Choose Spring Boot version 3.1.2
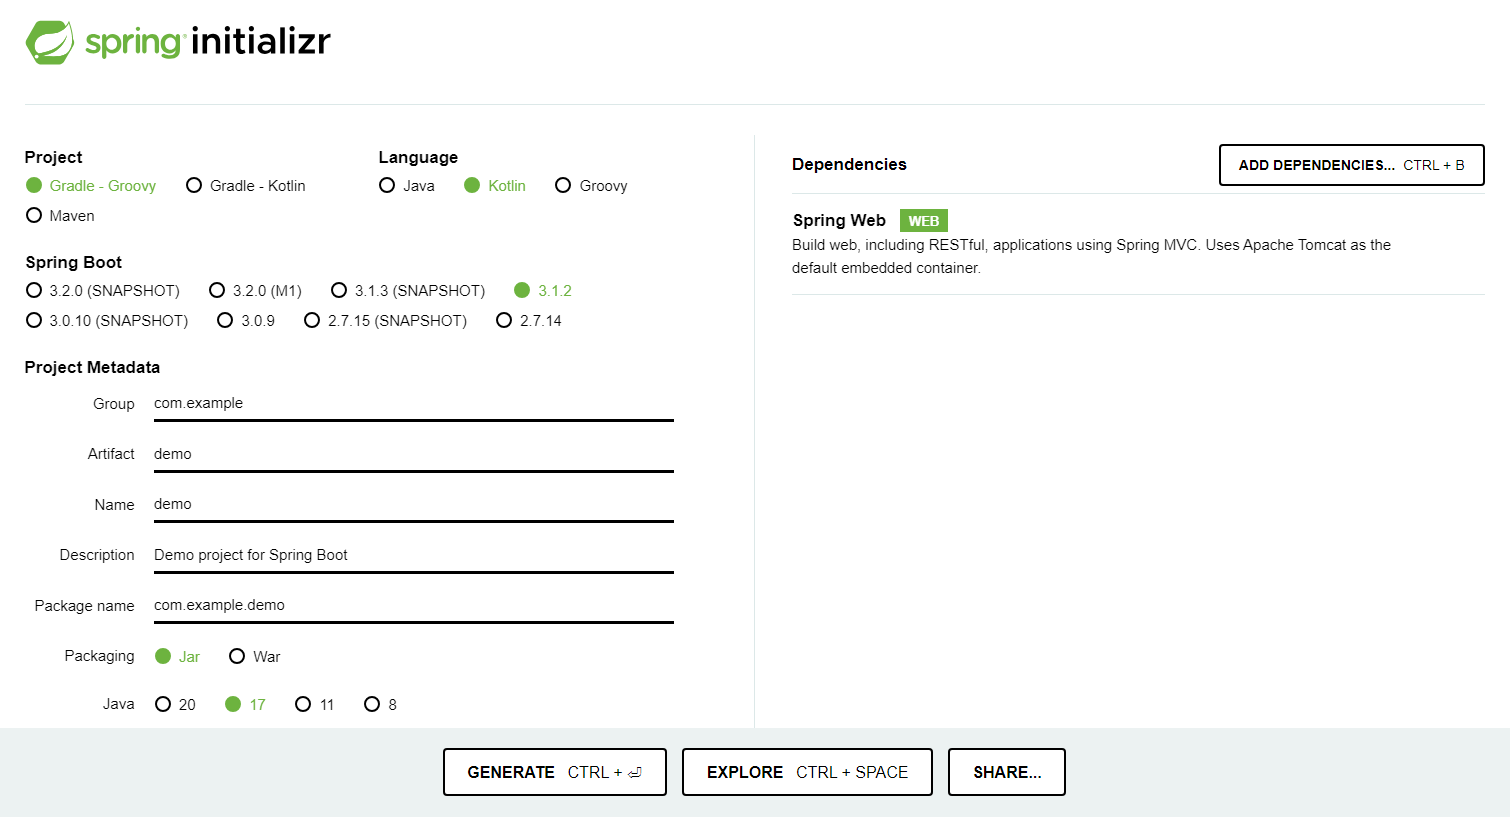The image size is (1510, 817). [x=543, y=291]
